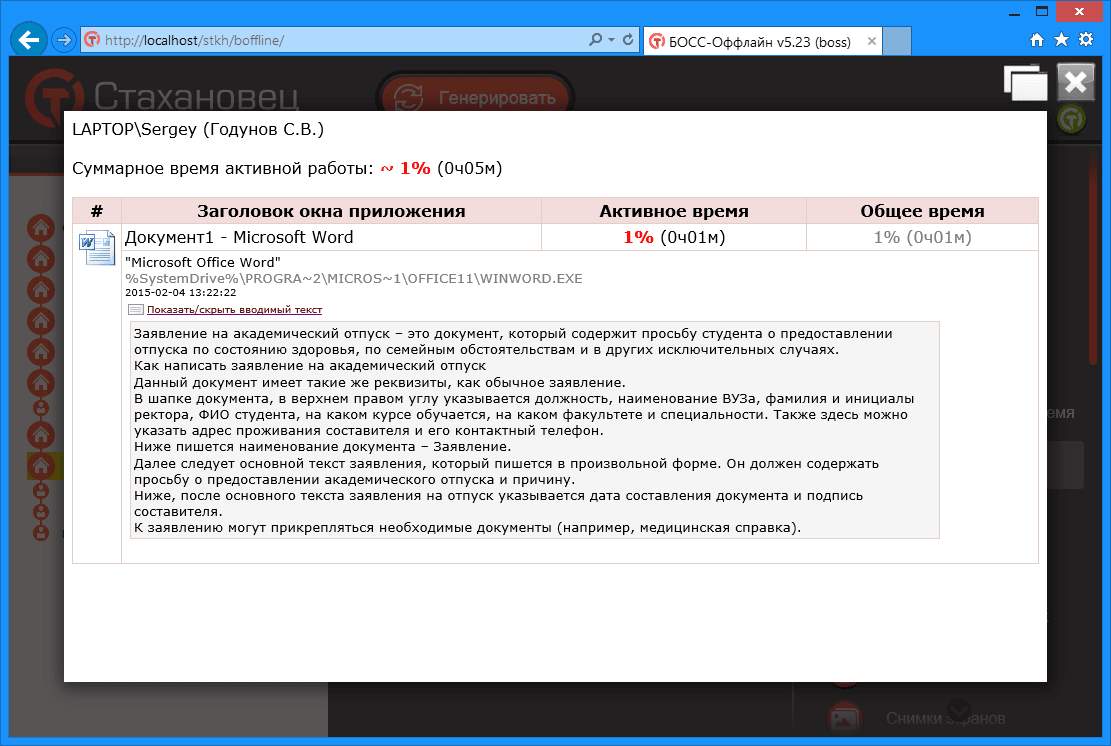Screen dimensions: 1111x746
Task: Click the search magnifier in the address bar
Action: point(595,40)
